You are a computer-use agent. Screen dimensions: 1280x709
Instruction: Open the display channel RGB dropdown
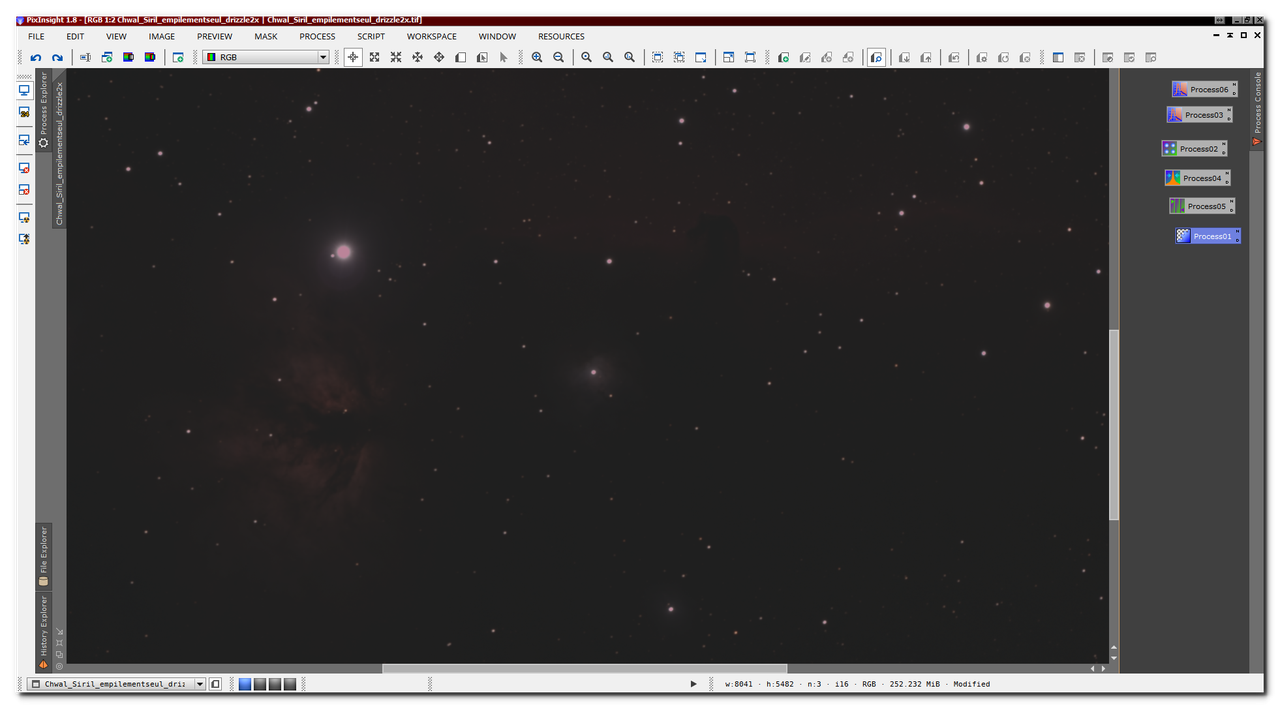pos(266,58)
